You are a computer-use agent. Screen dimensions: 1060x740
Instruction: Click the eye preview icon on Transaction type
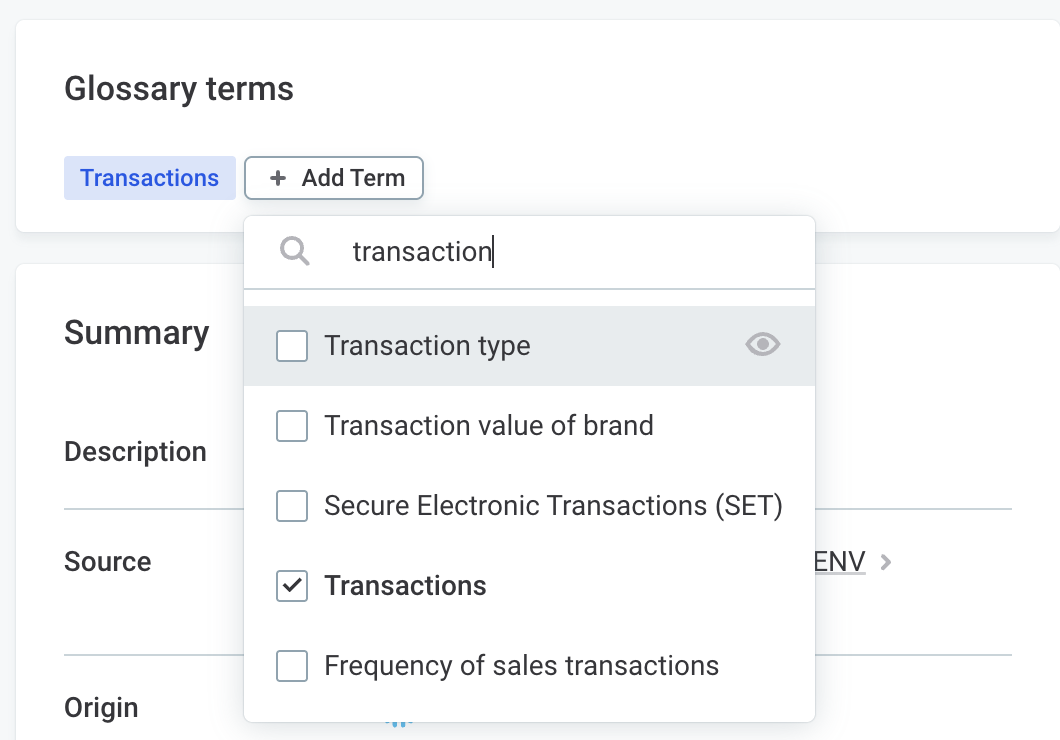click(x=762, y=344)
